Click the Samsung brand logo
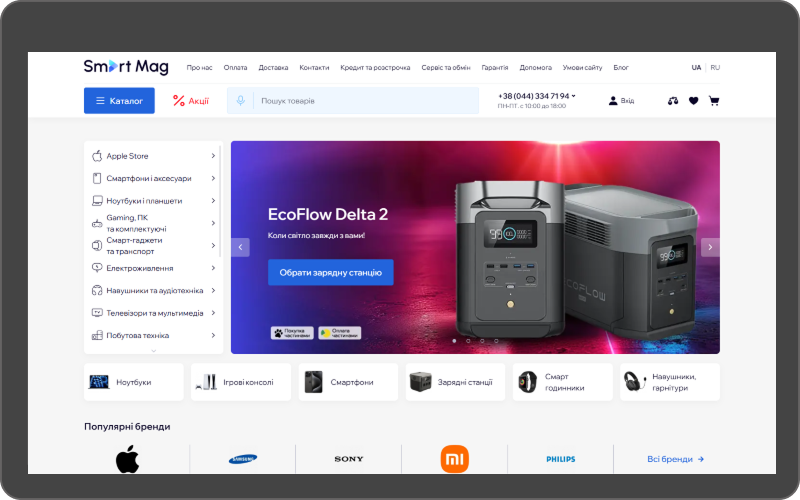800x500 pixels. point(243,459)
